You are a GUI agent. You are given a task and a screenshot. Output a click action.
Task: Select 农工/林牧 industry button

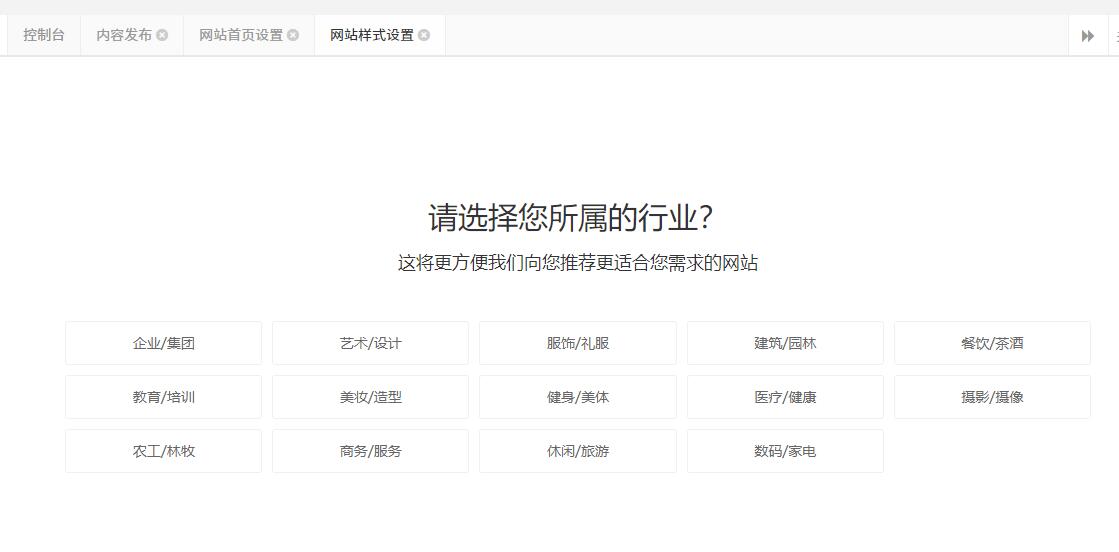(x=163, y=451)
